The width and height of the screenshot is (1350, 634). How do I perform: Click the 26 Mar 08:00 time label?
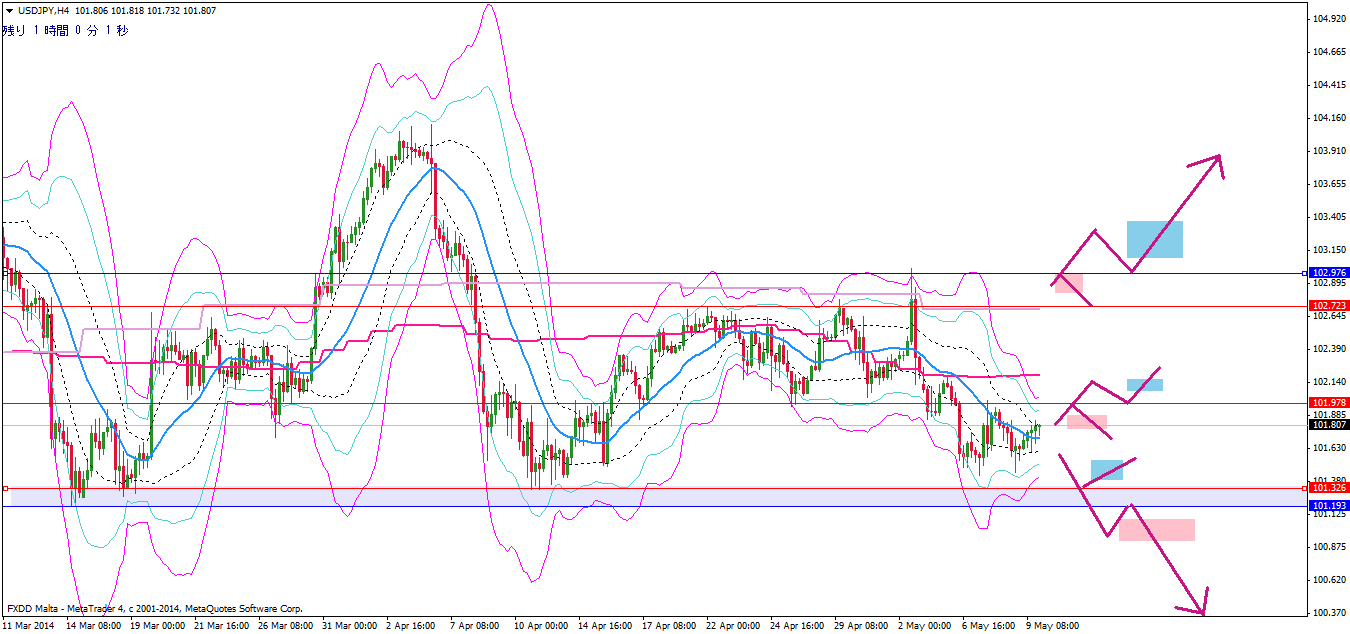[288, 625]
